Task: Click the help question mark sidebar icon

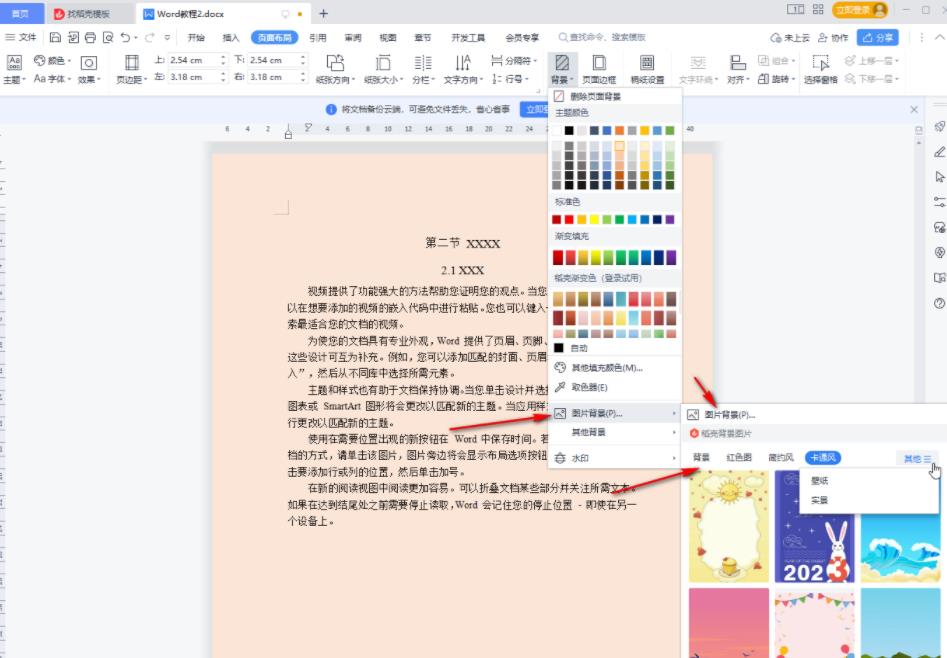Action: [939, 303]
